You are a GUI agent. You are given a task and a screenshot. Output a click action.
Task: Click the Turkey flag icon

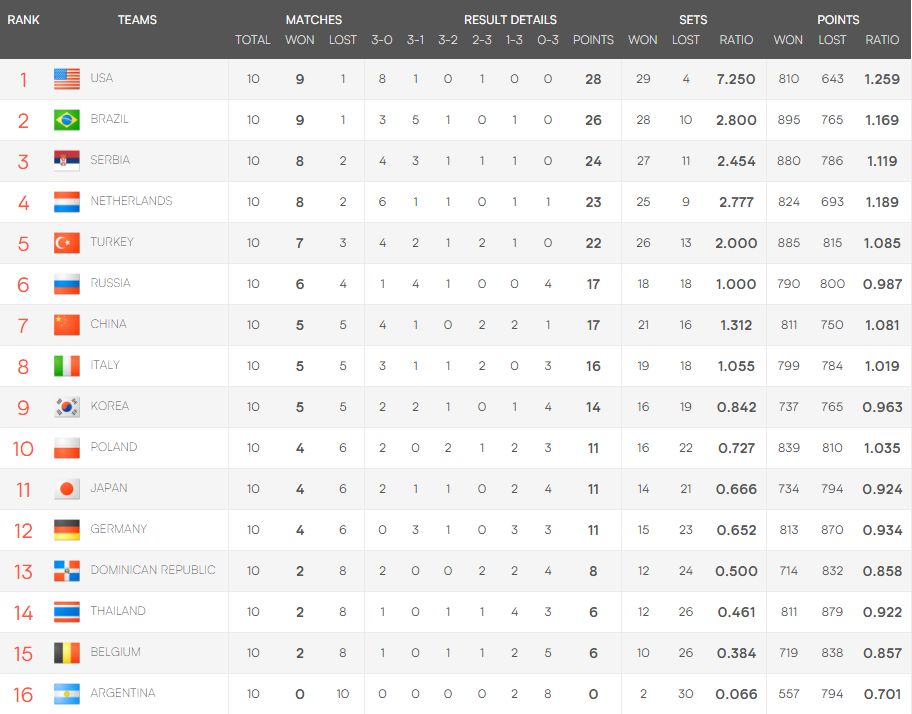click(x=67, y=242)
